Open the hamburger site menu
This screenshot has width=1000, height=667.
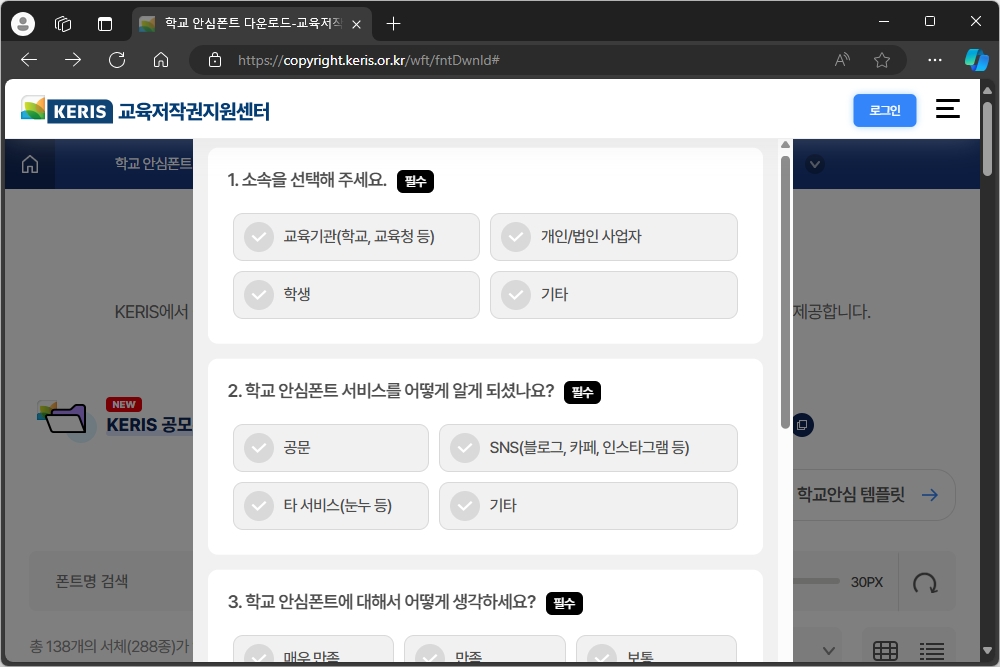(948, 109)
